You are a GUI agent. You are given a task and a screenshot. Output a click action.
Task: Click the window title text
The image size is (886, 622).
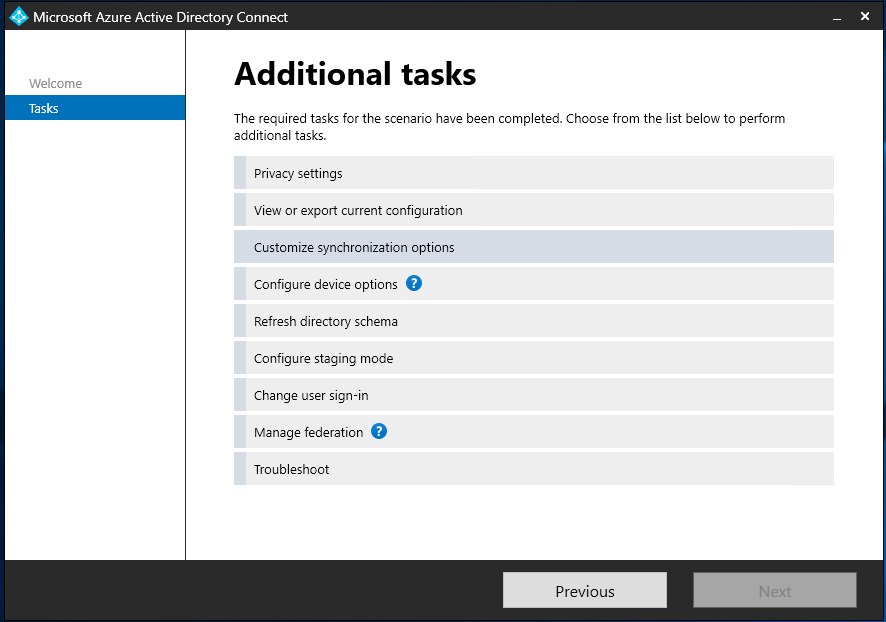pyautogui.click(x=160, y=17)
